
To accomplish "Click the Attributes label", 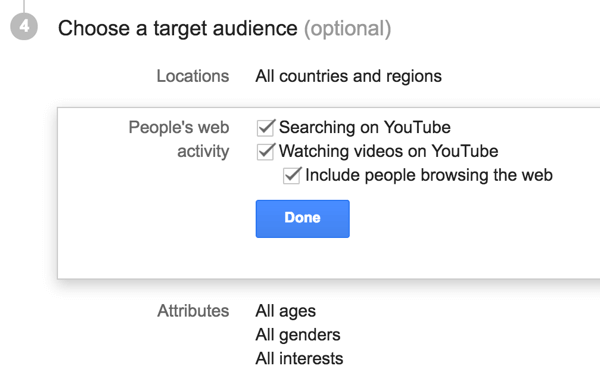I will pos(193,310).
